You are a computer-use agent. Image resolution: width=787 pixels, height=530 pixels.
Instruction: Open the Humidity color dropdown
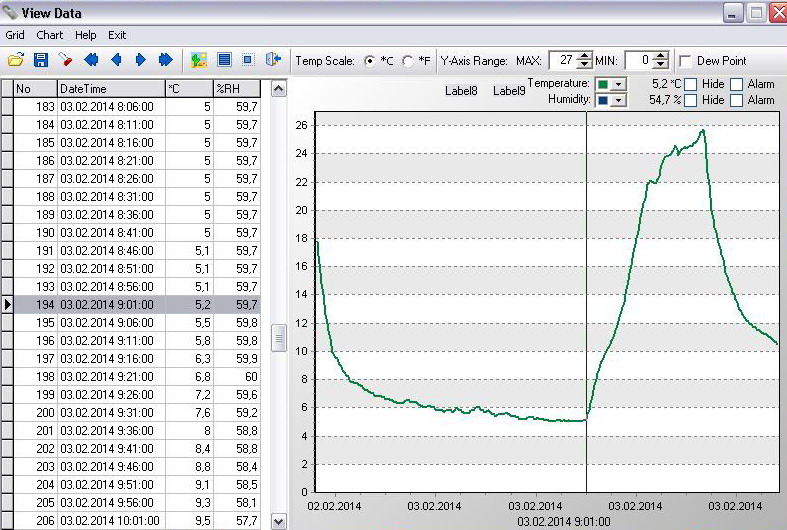[618, 100]
